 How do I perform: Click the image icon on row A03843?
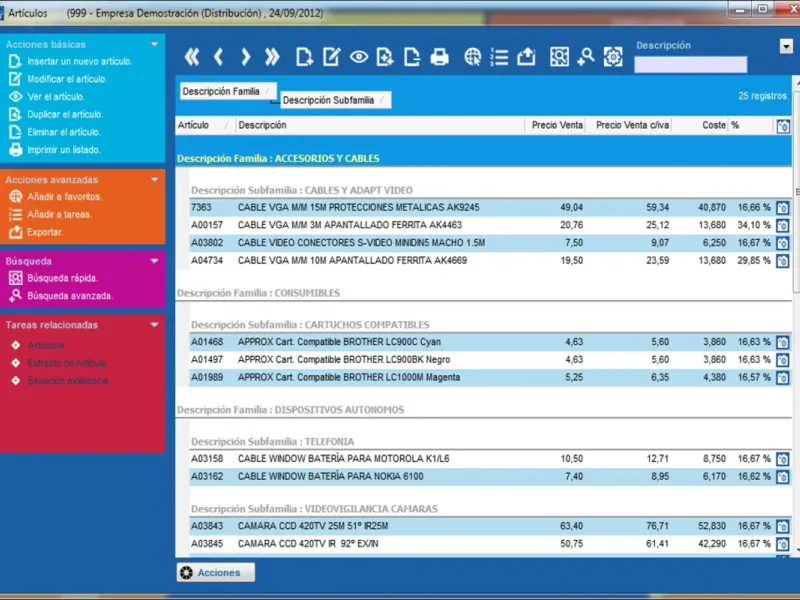tap(783, 527)
